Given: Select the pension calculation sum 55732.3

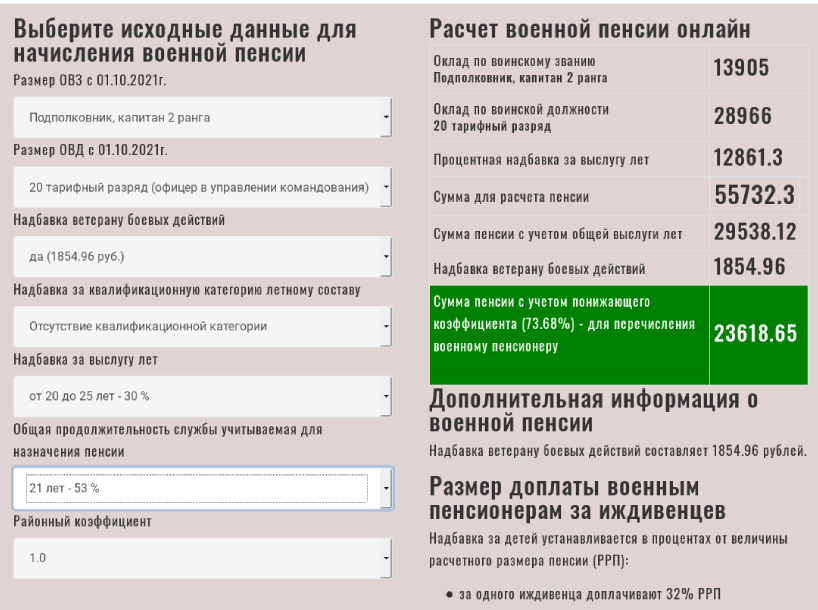Looking at the screenshot, I should click(754, 195).
